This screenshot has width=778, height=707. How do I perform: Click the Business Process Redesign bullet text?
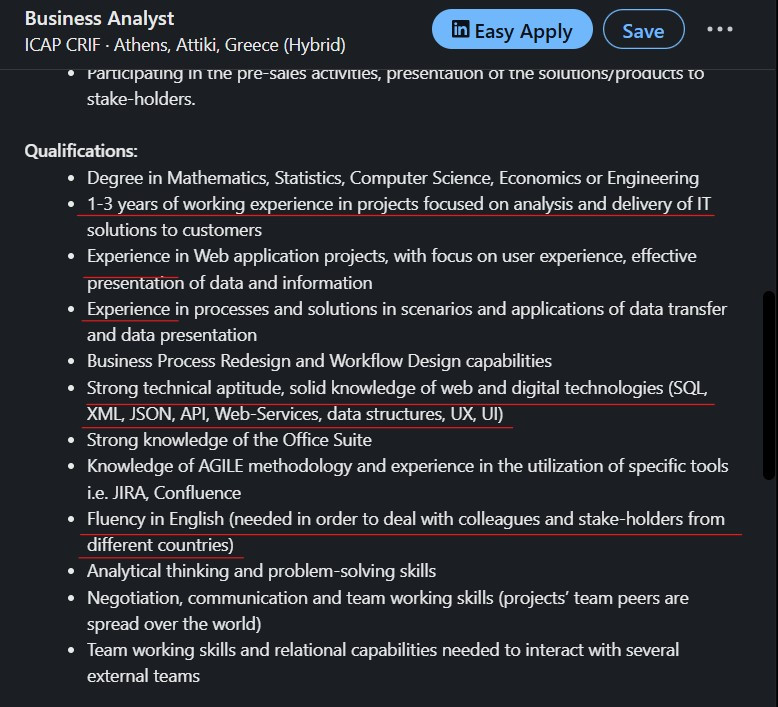click(x=319, y=361)
